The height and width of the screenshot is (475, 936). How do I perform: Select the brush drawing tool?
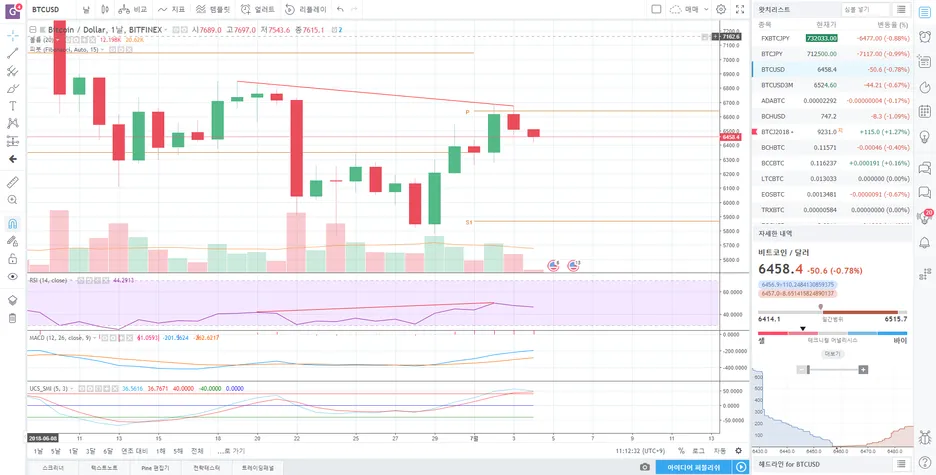coord(13,88)
